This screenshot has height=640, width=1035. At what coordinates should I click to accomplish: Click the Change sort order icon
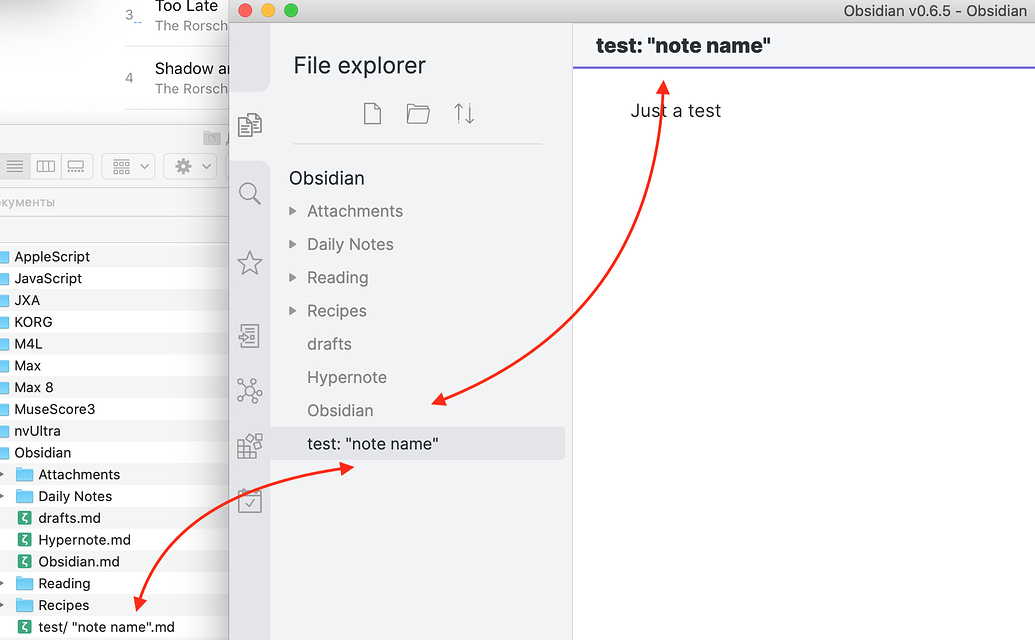pos(464,113)
